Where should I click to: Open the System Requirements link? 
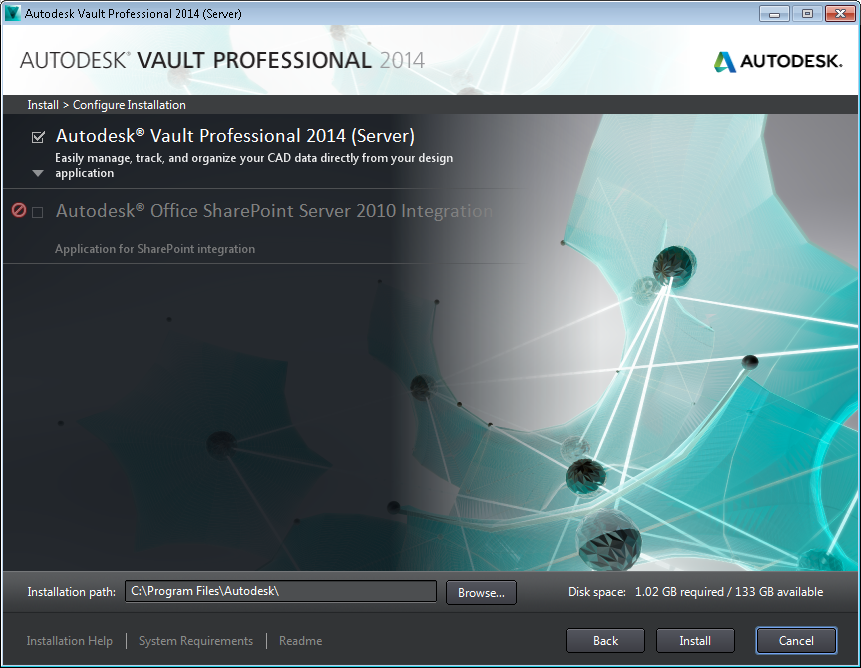pos(195,640)
